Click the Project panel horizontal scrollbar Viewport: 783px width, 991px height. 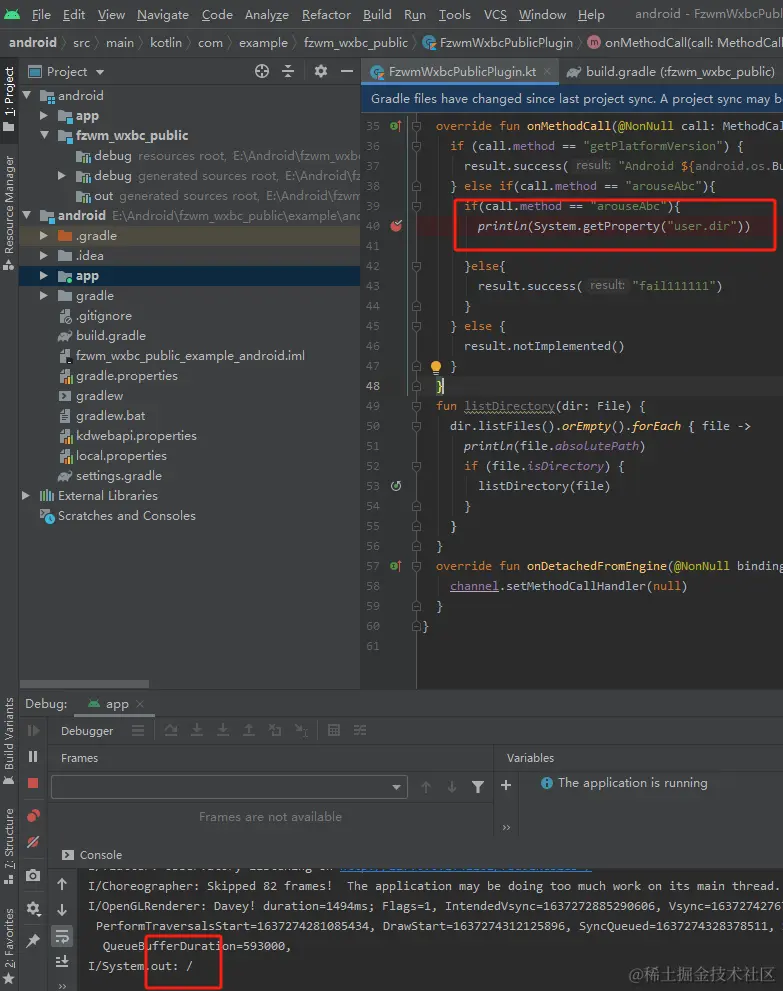click(85, 684)
